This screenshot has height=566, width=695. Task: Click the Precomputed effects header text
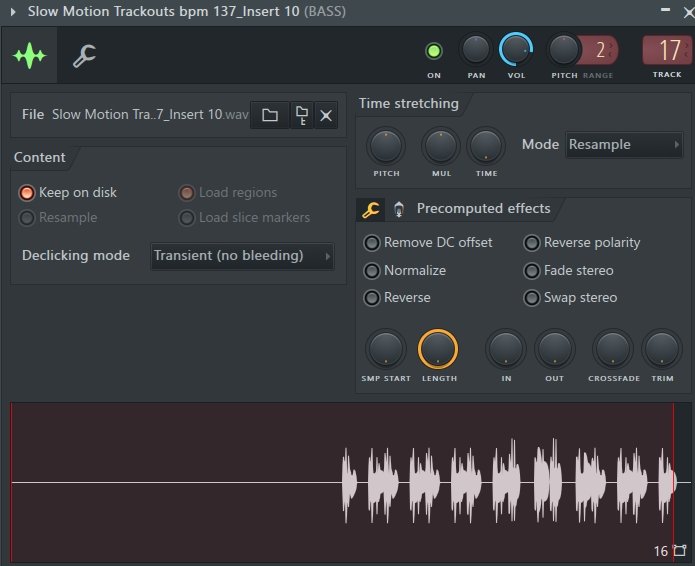(x=484, y=208)
